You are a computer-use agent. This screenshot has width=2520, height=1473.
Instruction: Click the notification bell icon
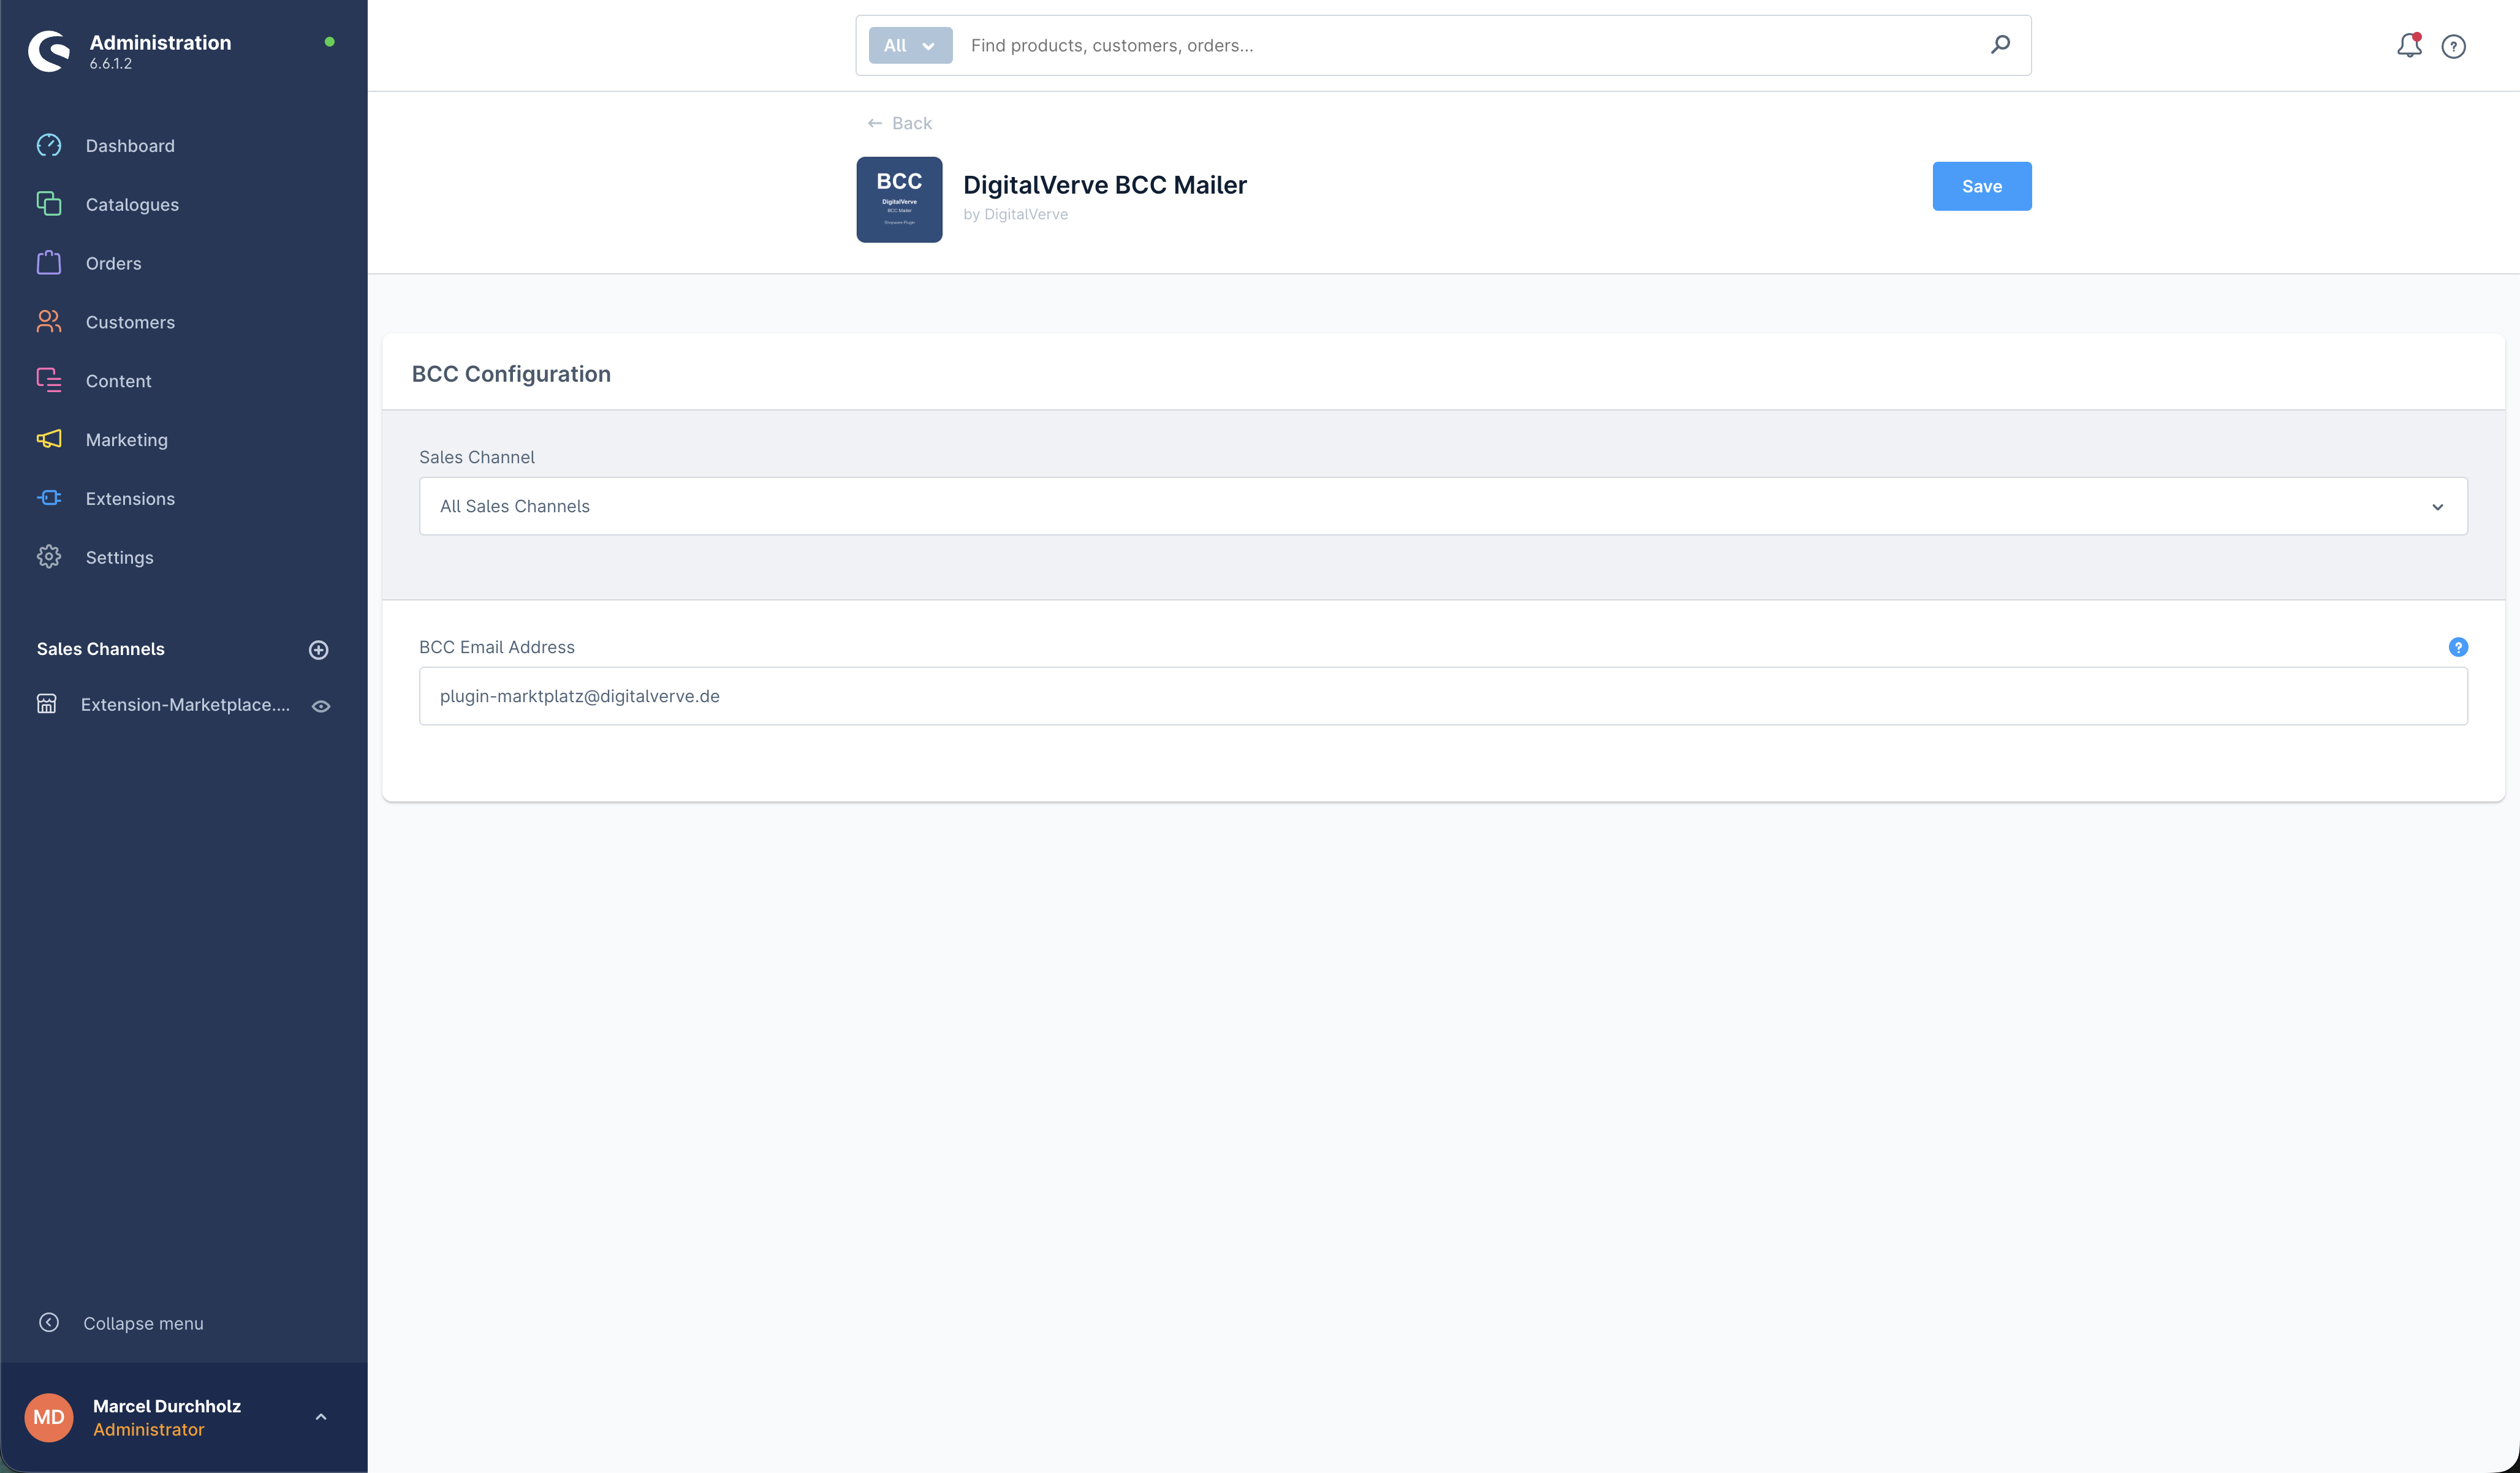click(x=2408, y=46)
